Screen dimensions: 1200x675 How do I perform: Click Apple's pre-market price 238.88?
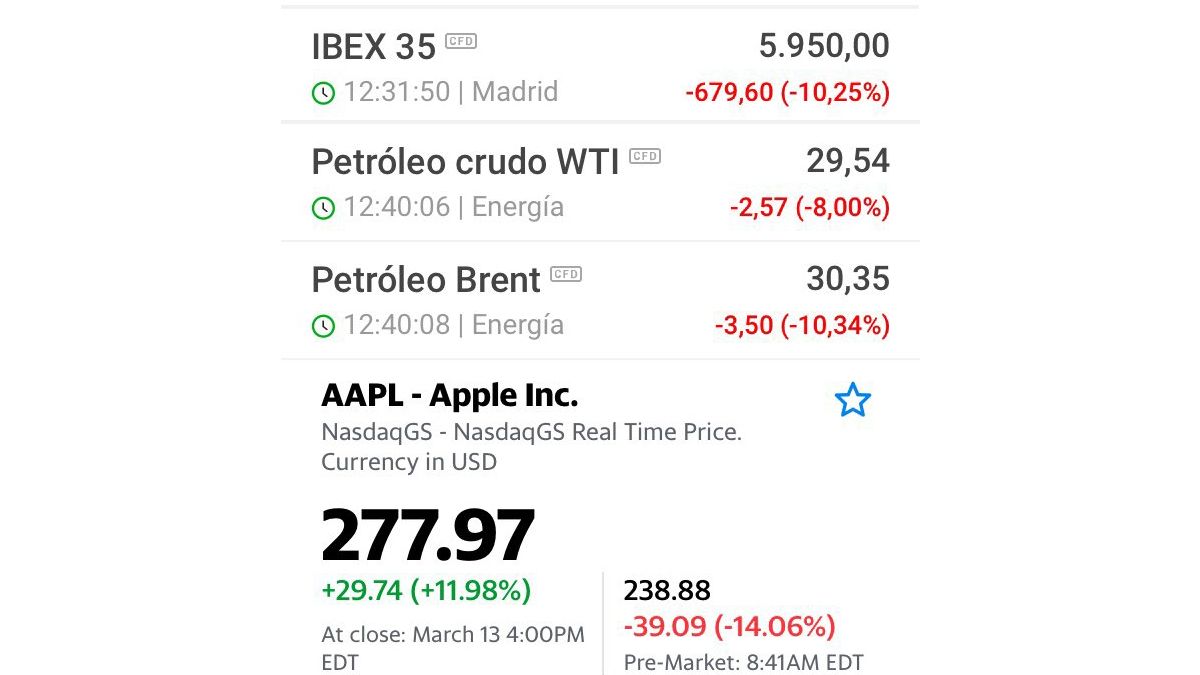pos(667,590)
